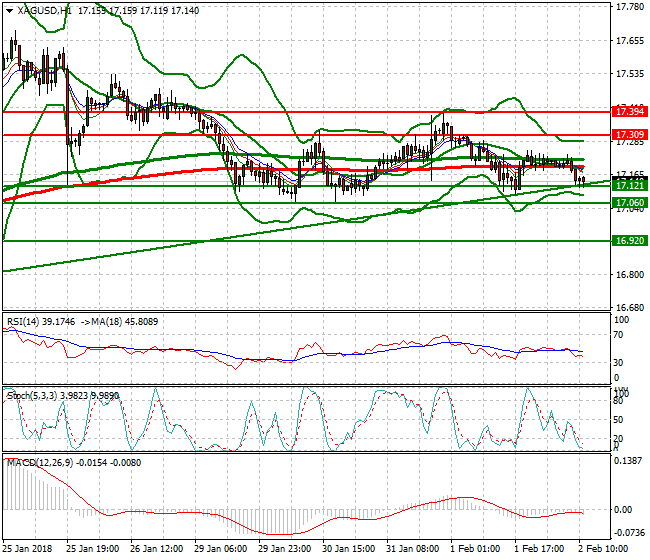Select the RSI(14) 39.1746 indicator label
The image size is (650, 560).
click(x=41, y=322)
